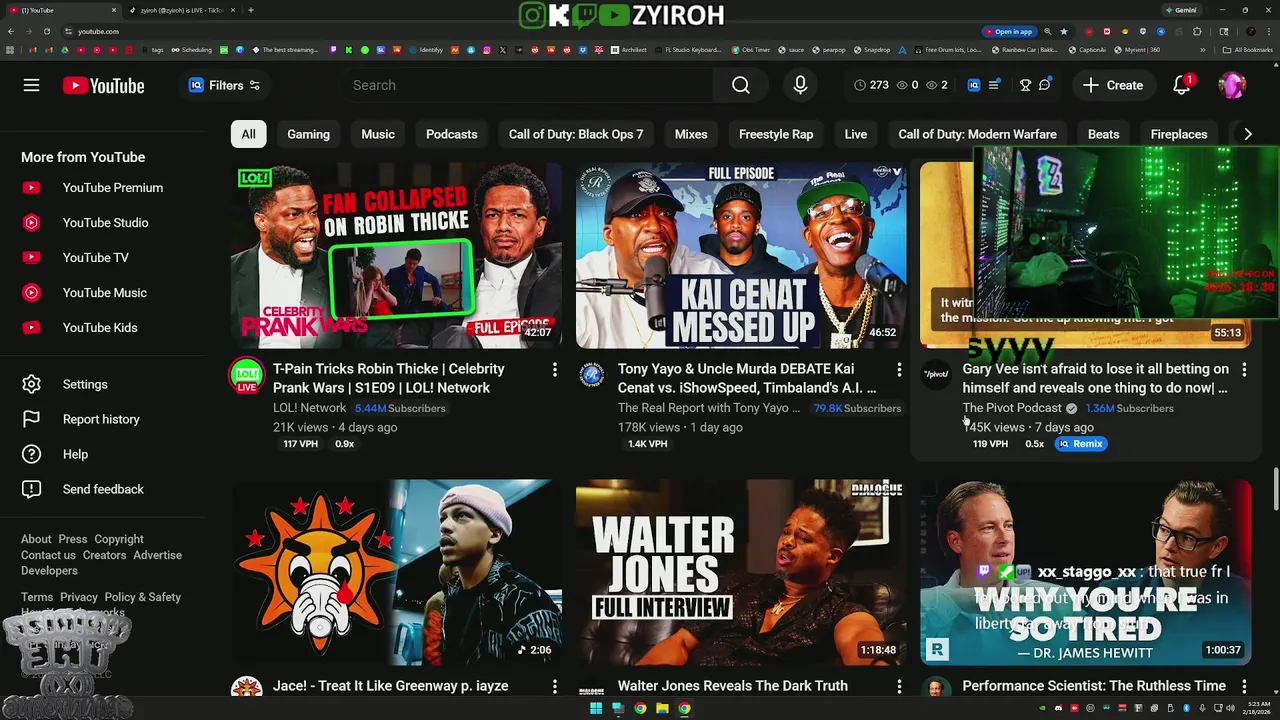
Task: Click the YouTube logo home link
Action: coord(103,85)
